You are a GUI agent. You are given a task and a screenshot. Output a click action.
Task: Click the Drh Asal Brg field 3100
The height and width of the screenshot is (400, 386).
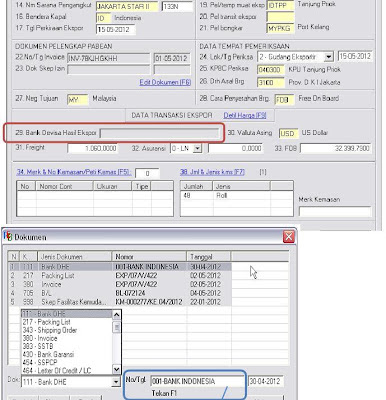coord(271,82)
